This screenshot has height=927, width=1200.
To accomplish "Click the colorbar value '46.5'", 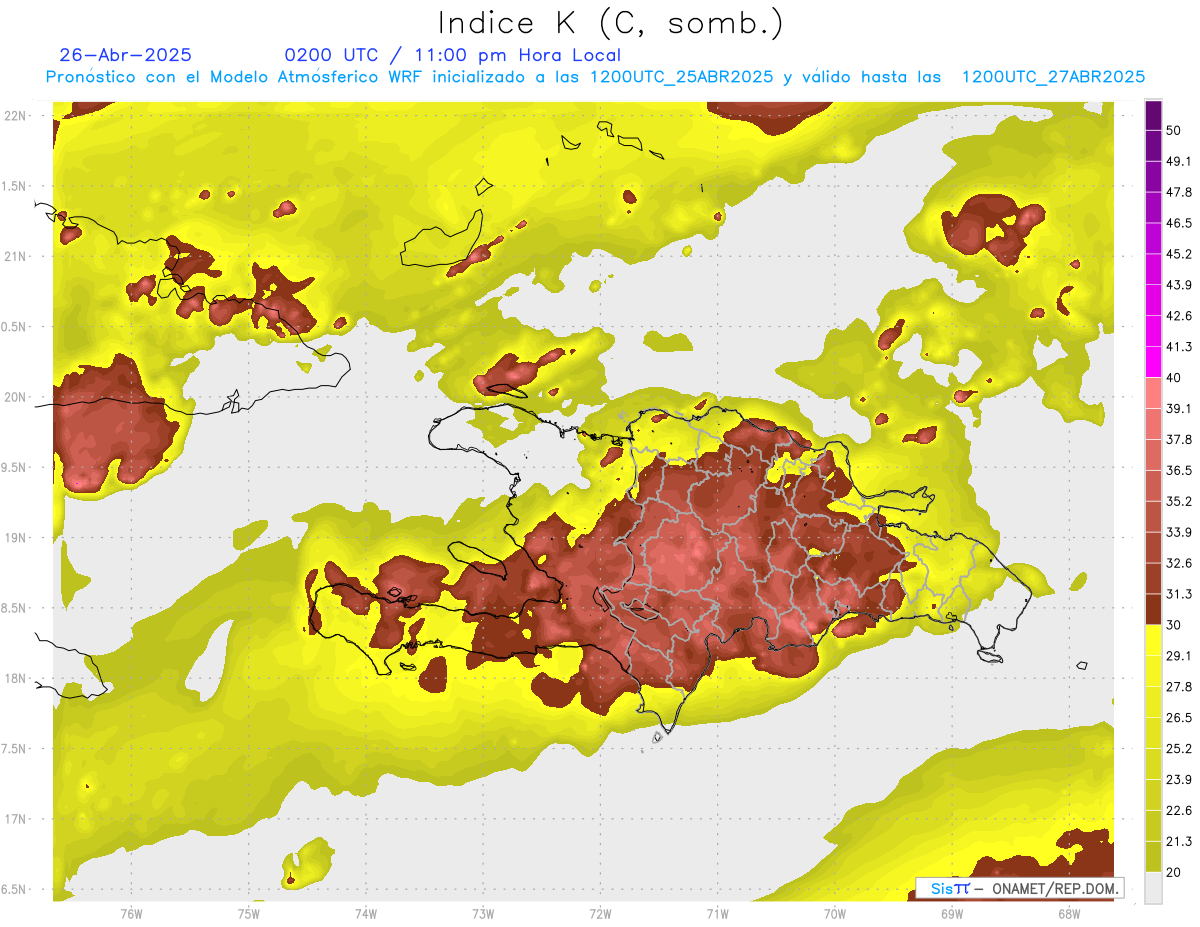I will click(1178, 223).
